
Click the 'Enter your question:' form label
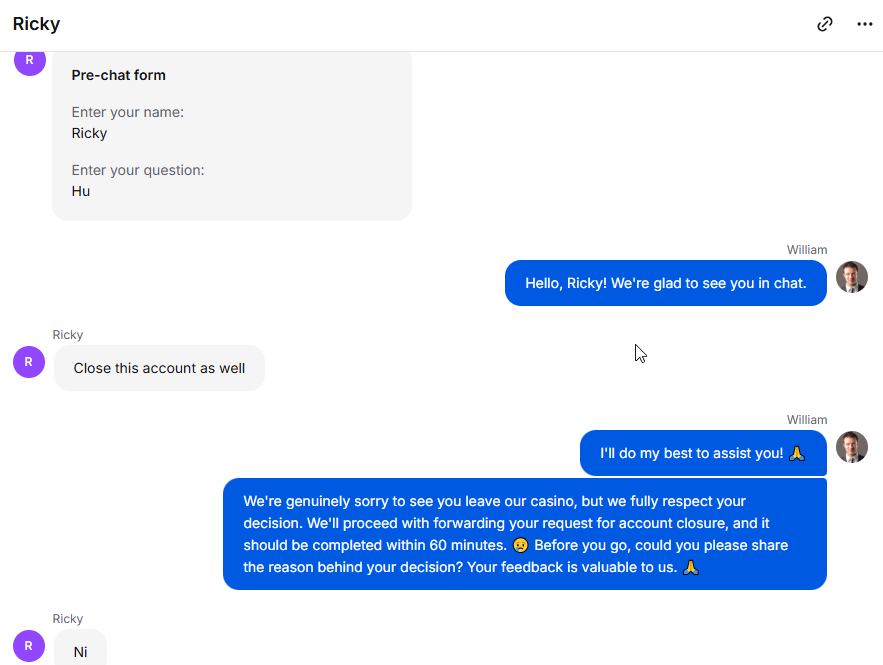(x=138, y=171)
